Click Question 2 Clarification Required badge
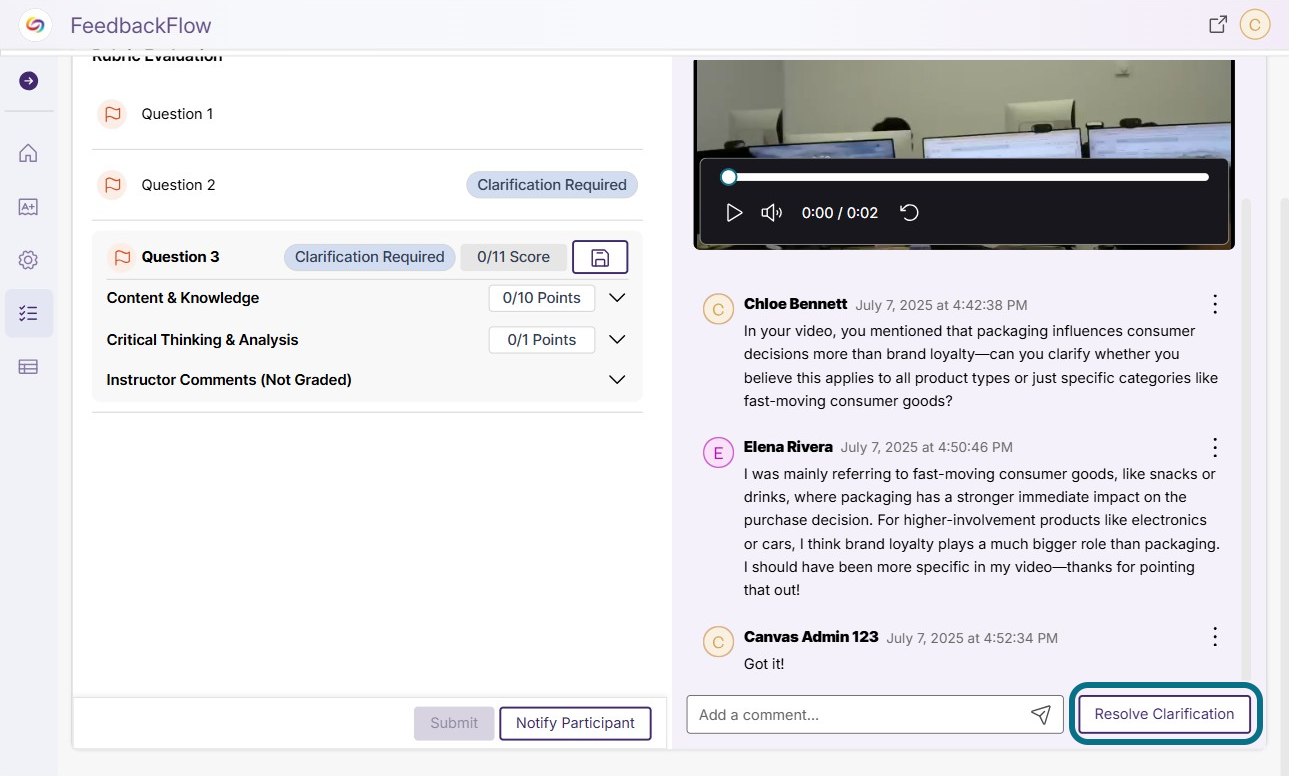 pyautogui.click(x=552, y=185)
